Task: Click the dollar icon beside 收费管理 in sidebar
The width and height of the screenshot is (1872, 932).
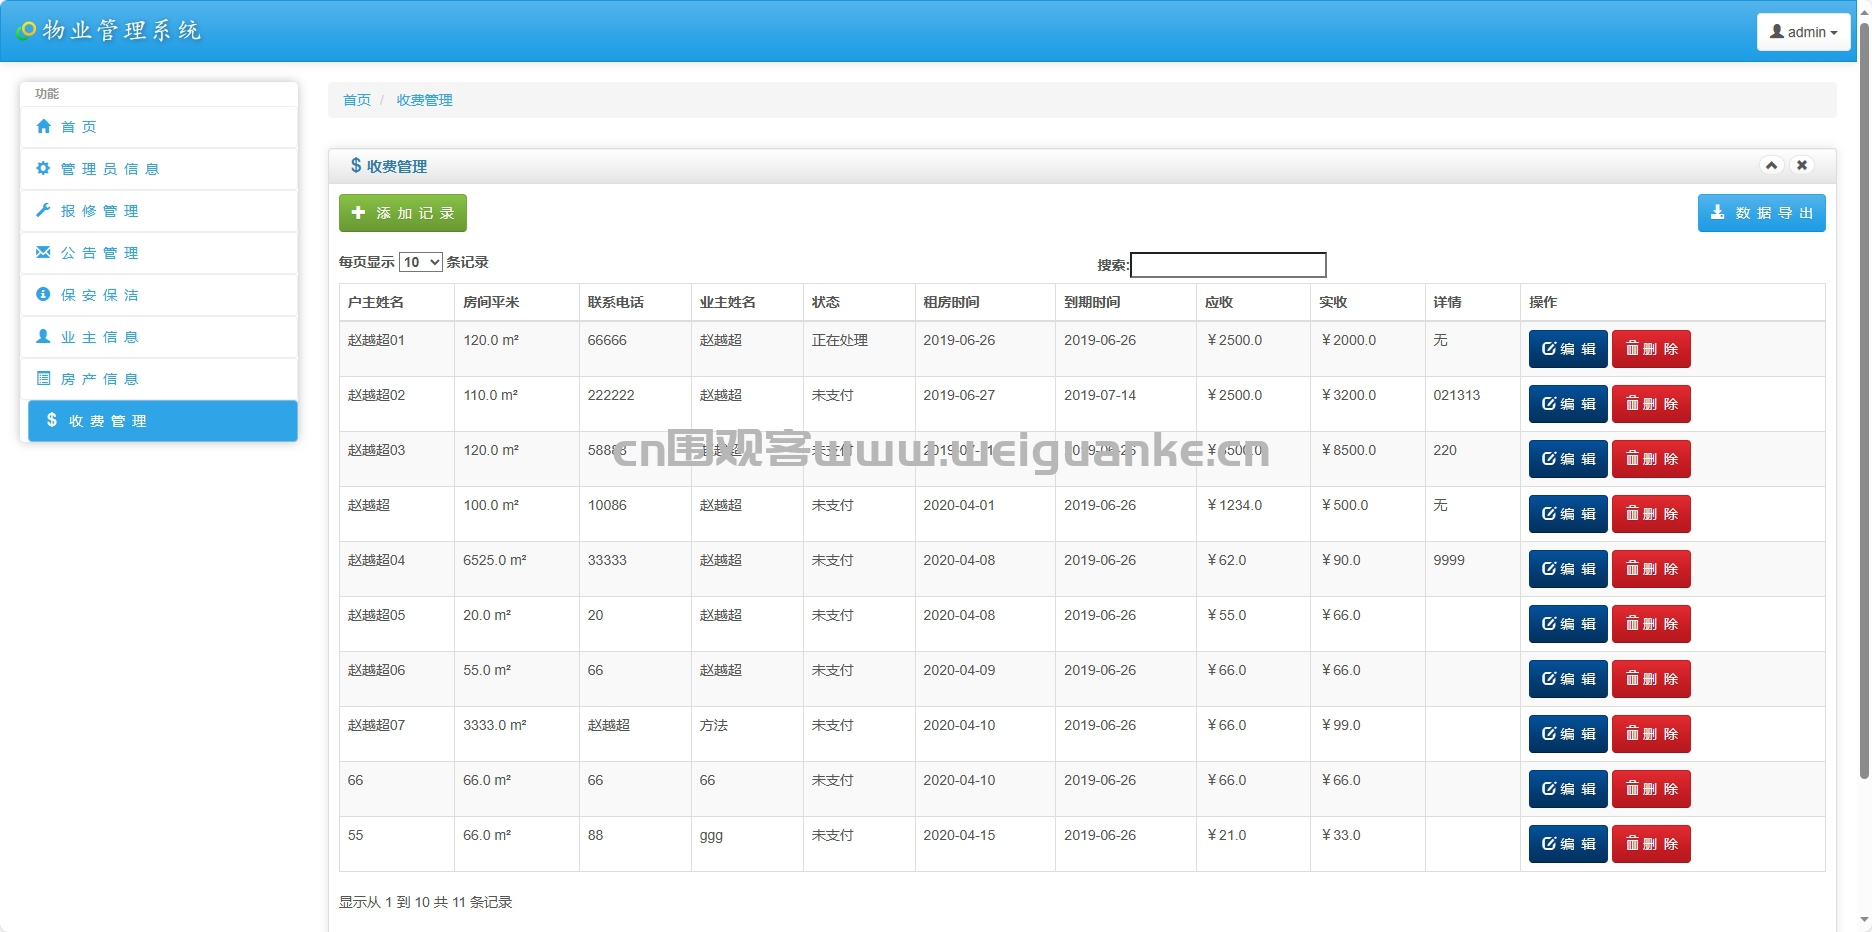Action: tap(52, 420)
